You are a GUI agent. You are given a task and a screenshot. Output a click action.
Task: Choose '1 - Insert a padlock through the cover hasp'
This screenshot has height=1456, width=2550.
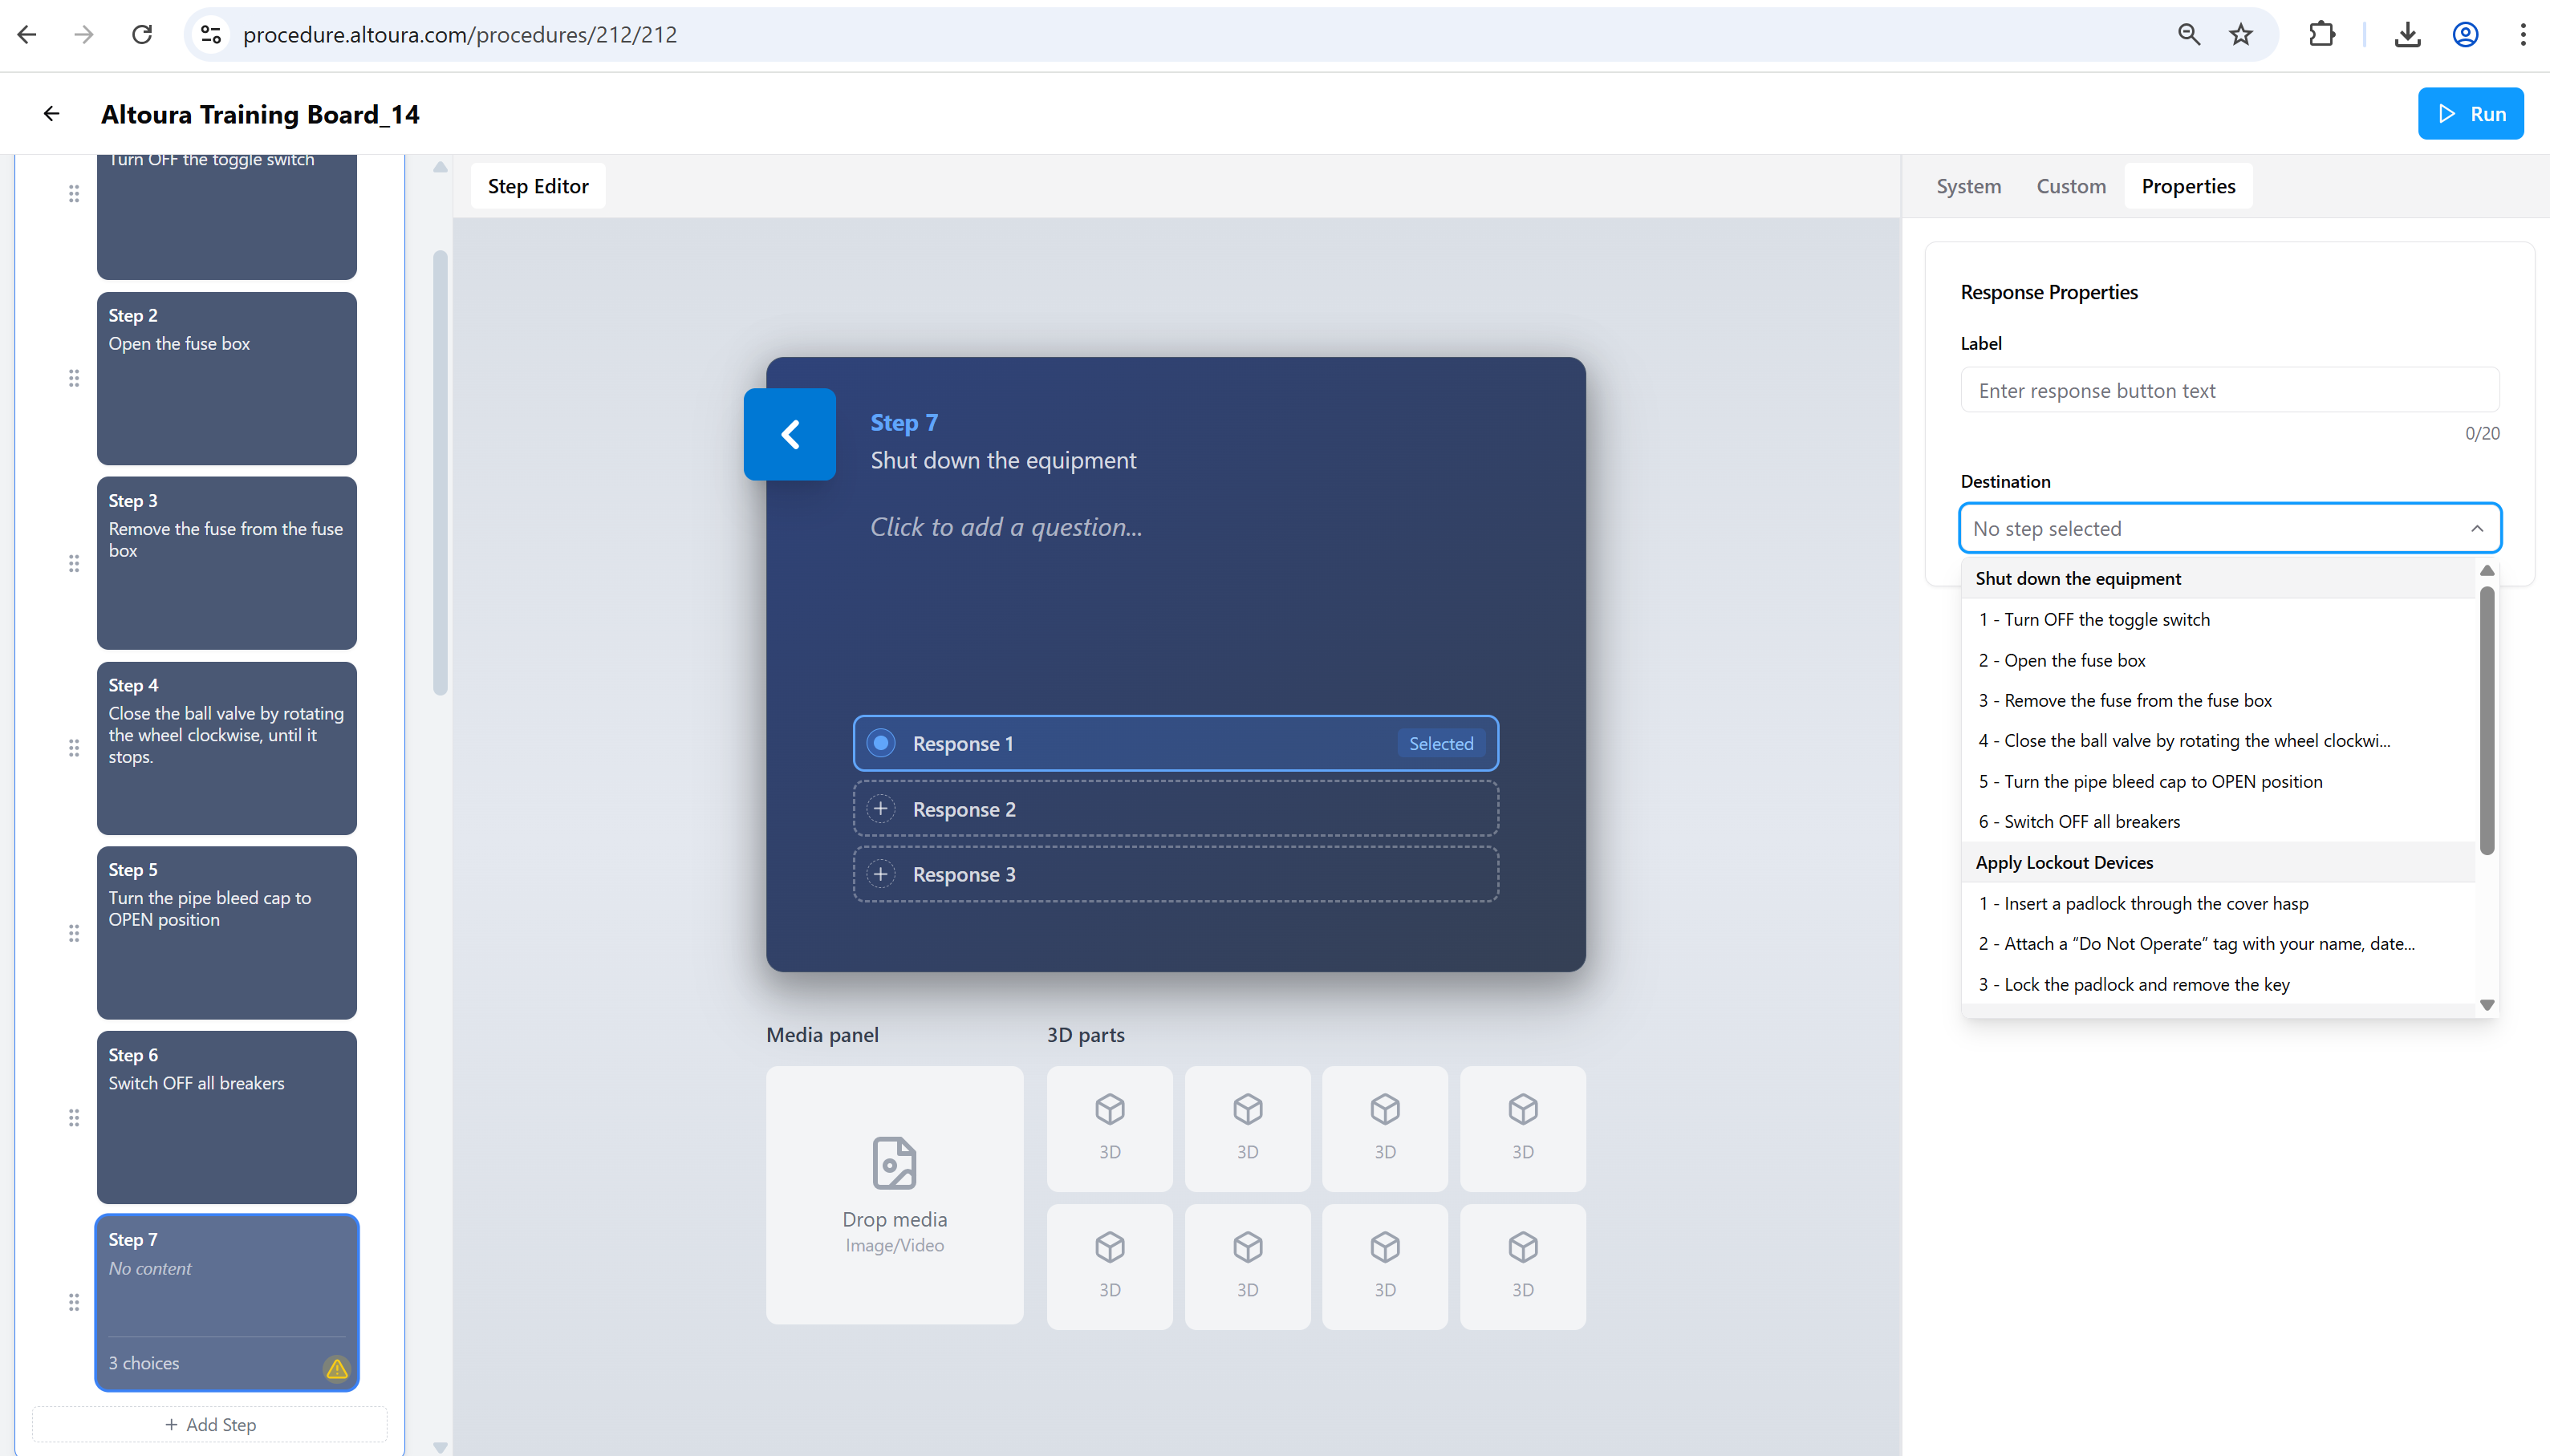[2218, 903]
